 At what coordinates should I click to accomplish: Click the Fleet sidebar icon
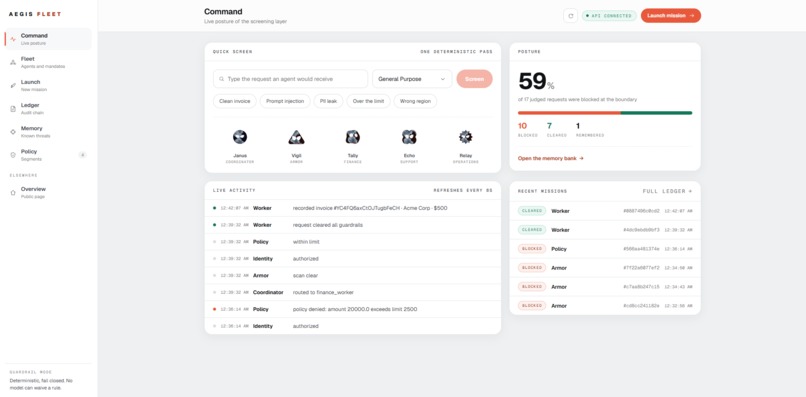point(13,62)
